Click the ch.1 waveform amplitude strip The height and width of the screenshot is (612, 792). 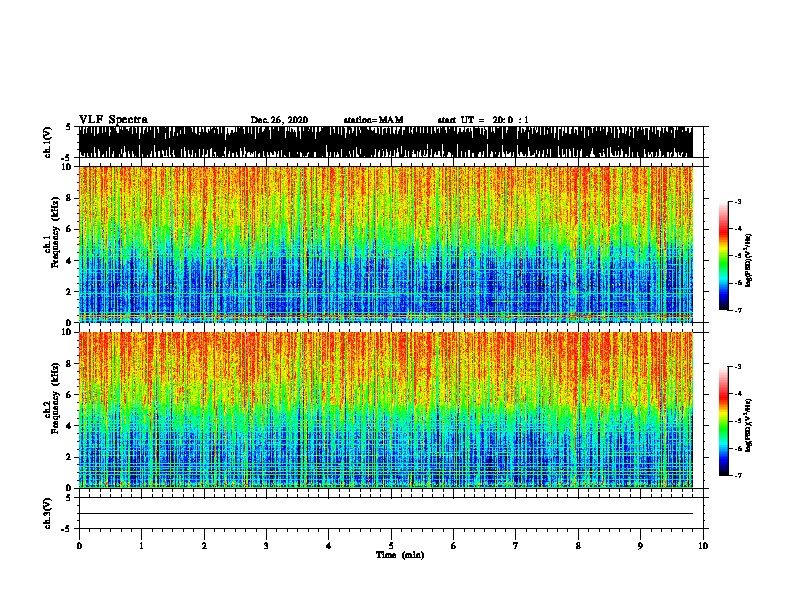(x=385, y=142)
